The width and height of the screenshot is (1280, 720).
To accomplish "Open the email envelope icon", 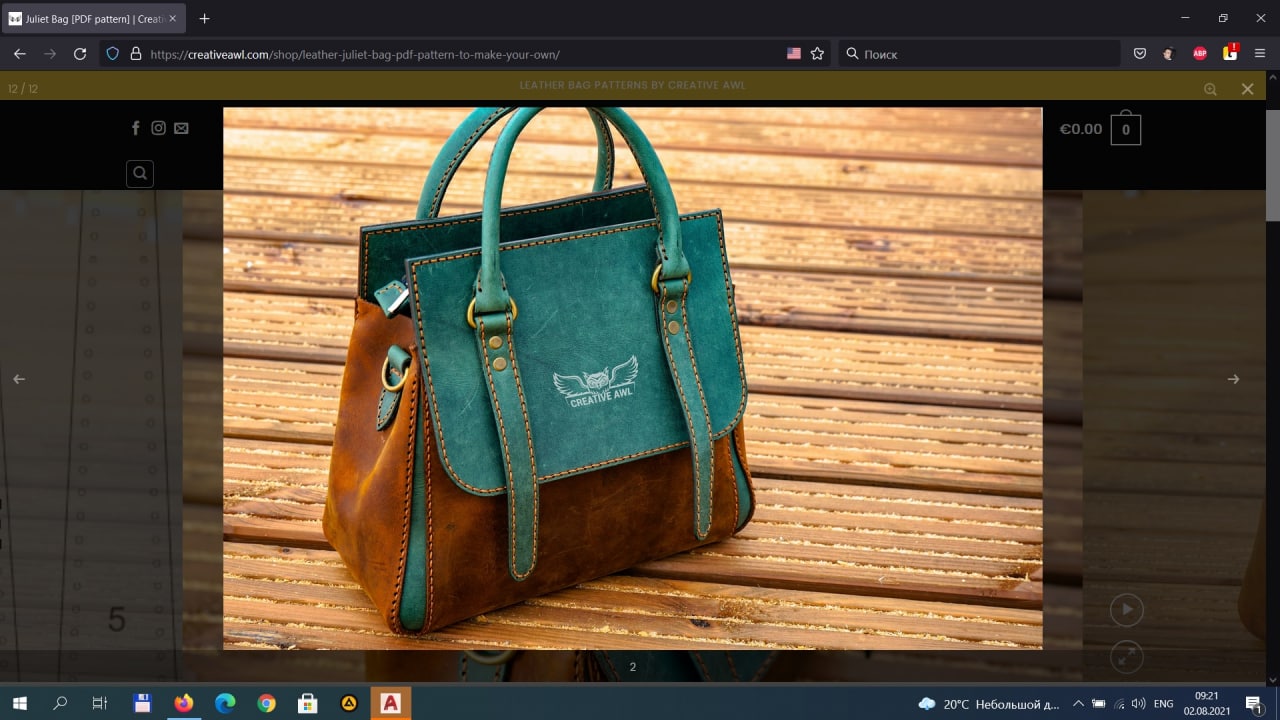I will (x=181, y=128).
